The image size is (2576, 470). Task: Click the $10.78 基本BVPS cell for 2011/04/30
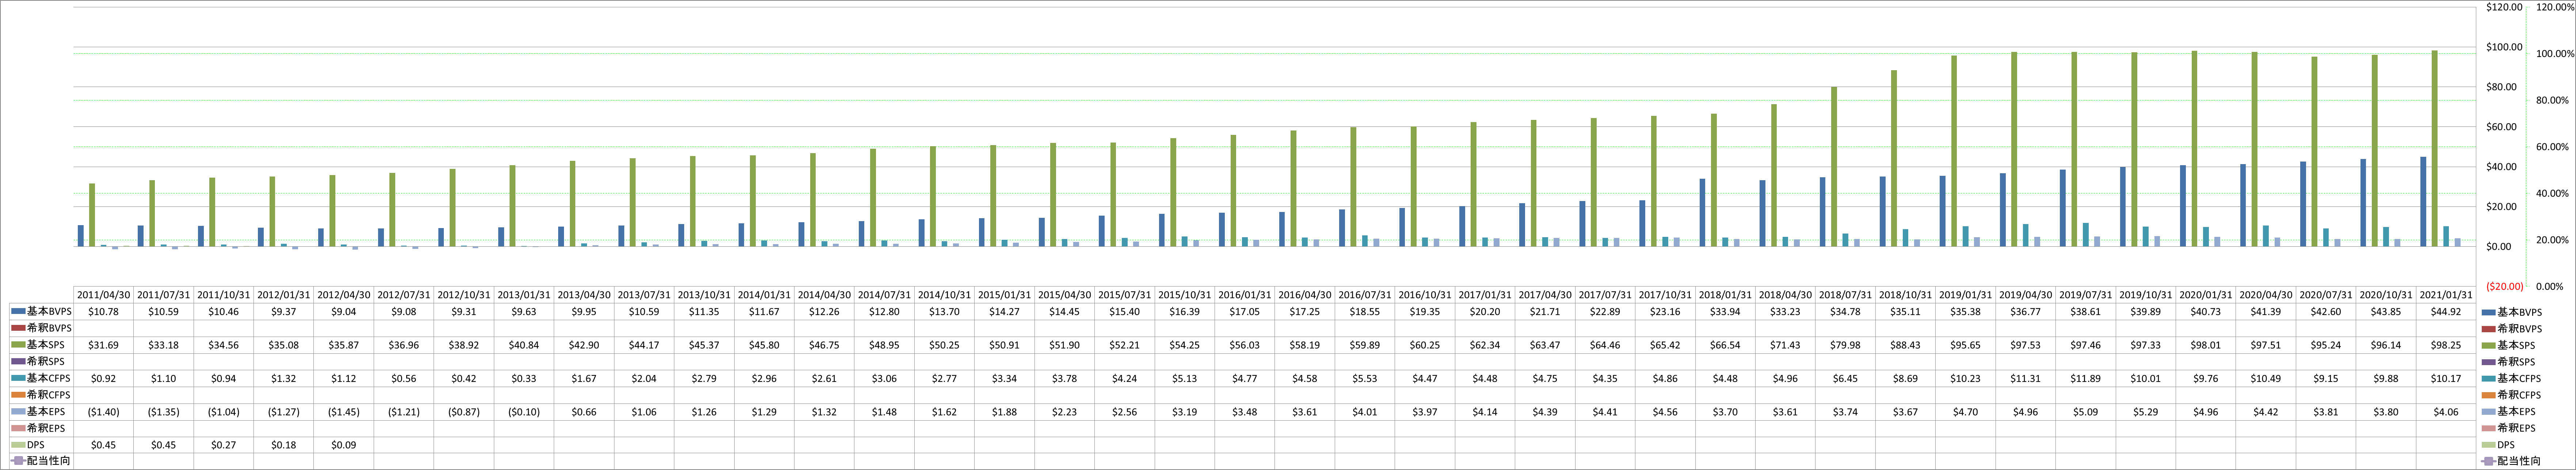point(104,312)
